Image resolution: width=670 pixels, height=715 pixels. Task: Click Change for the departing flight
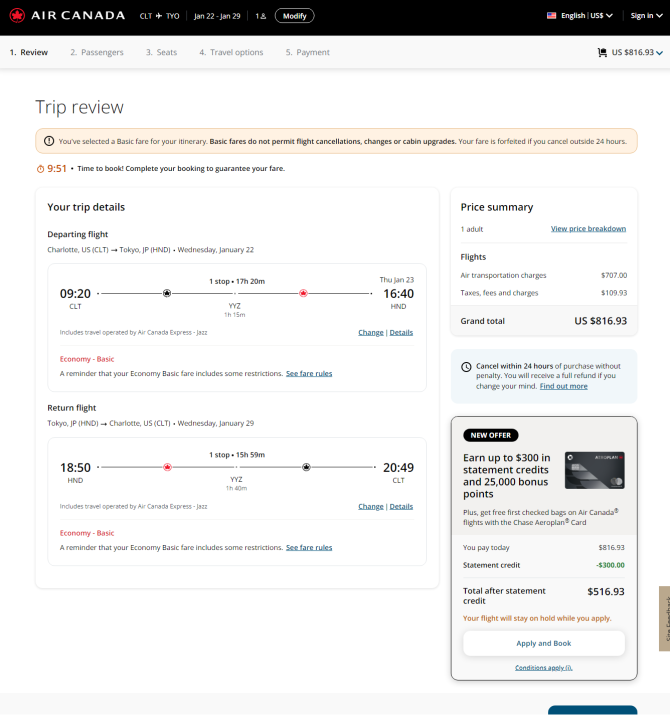(x=371, y=332)
